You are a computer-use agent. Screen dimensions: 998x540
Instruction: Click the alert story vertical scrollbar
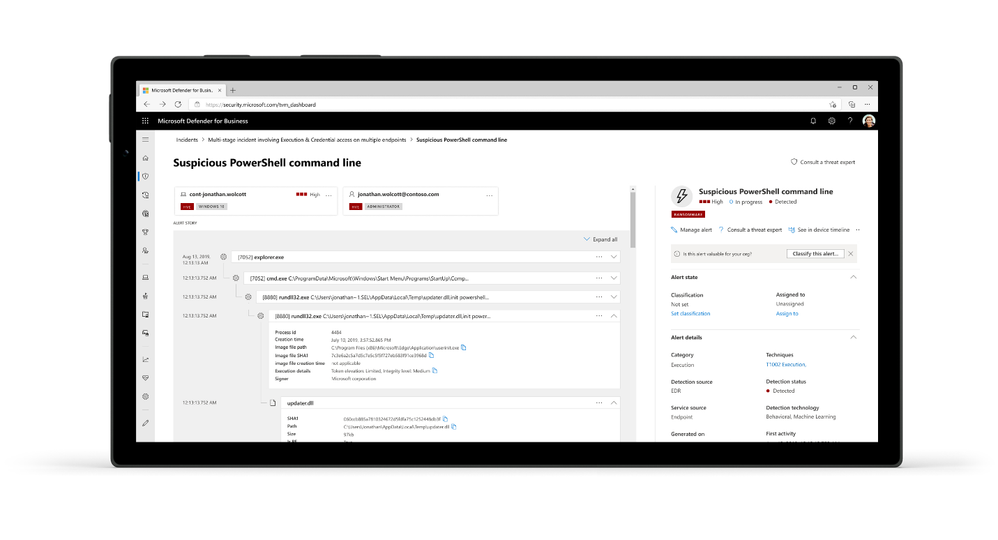coord(633,217)
